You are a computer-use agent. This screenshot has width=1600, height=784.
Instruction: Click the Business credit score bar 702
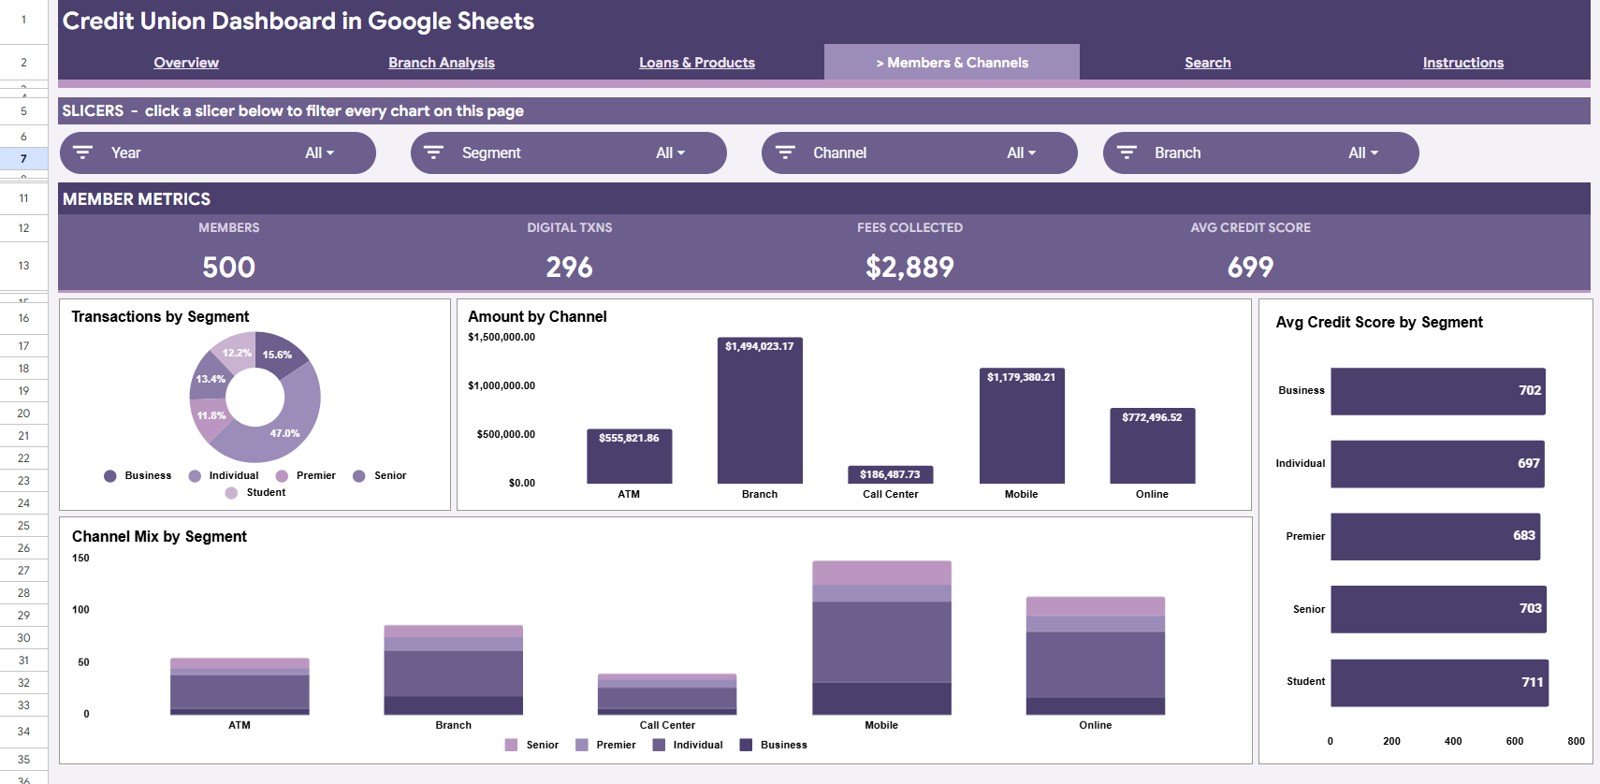[x=1438, y=391]
